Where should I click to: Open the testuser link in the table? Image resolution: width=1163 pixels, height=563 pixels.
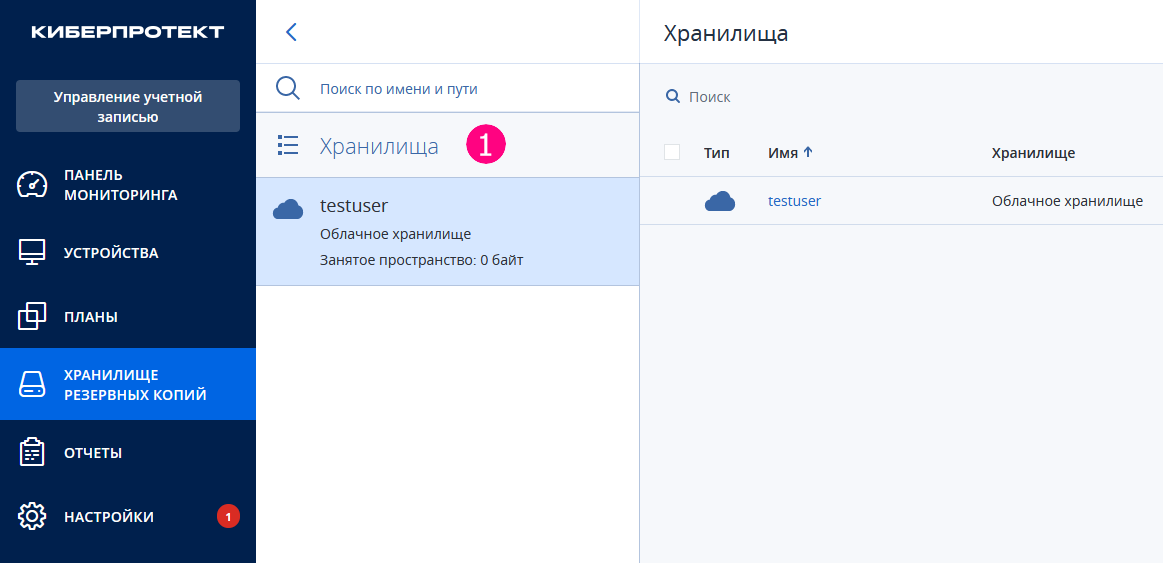(794, 200)
